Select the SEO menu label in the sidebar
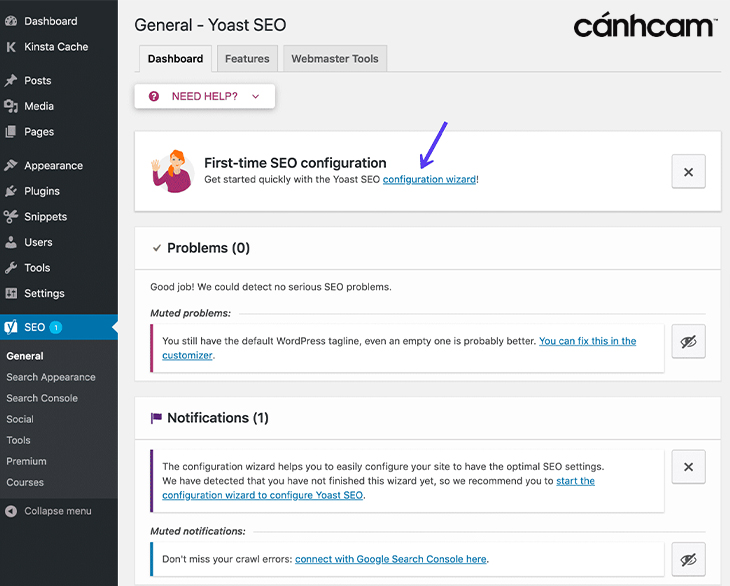The width and height of the screenshot is (730, 586). click(x=34, y=327)
